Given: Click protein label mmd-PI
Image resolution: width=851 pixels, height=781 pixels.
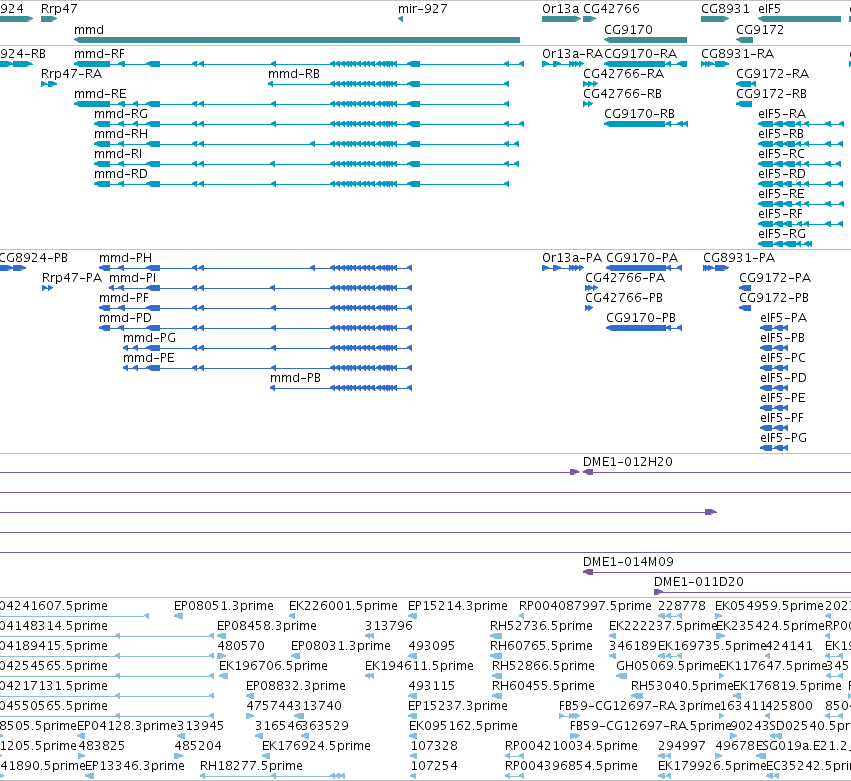Looking at the screenshot, I should (x=132, y=278).
